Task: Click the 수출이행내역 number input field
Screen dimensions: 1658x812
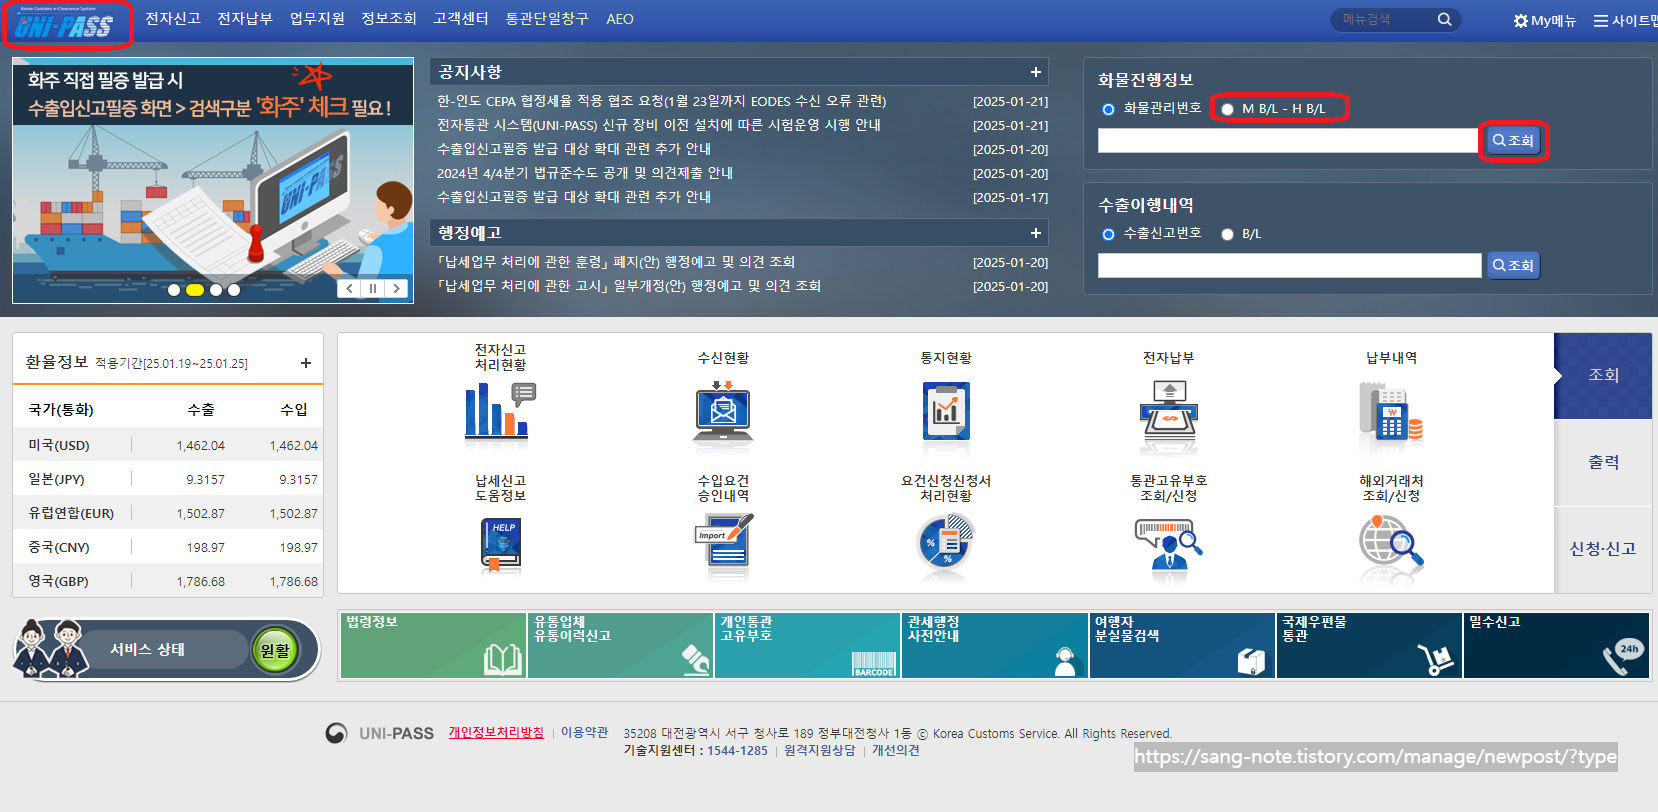Action: click(x=1289, y=265)
